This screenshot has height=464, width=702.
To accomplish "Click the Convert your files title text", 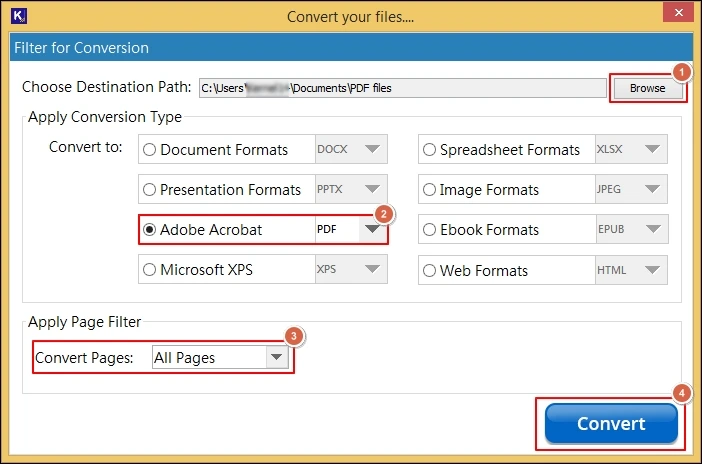I will pos(351,17).
